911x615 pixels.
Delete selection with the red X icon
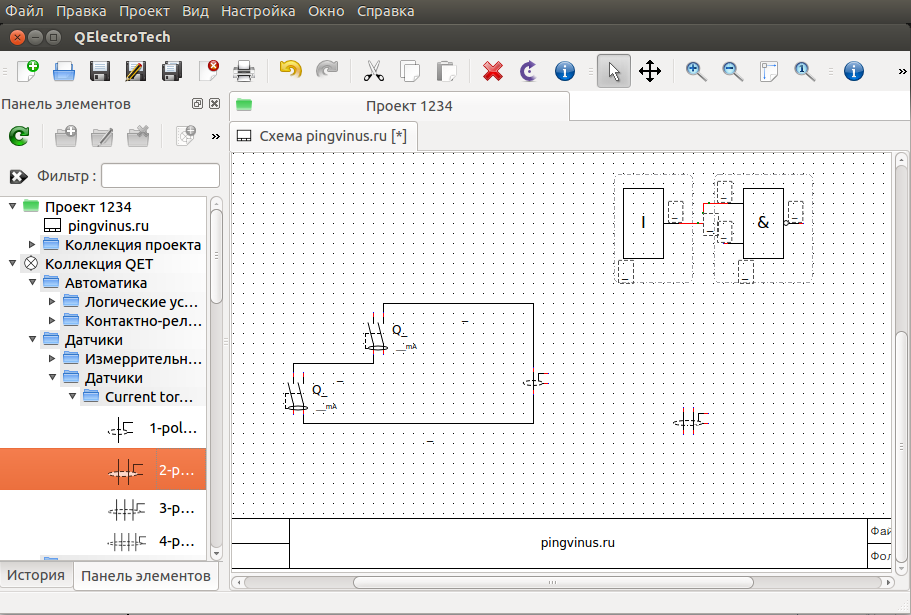tap(492, 71)
